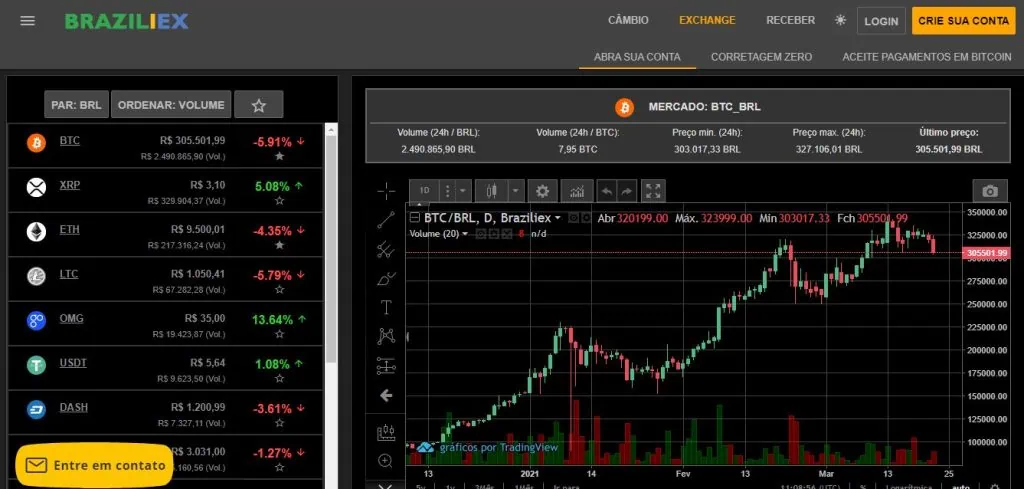Image resolution: width=1024 pixels, height=489 pixels.
Task: Go to the CÂMBIO menu
Action: click(x=628, y=20)
